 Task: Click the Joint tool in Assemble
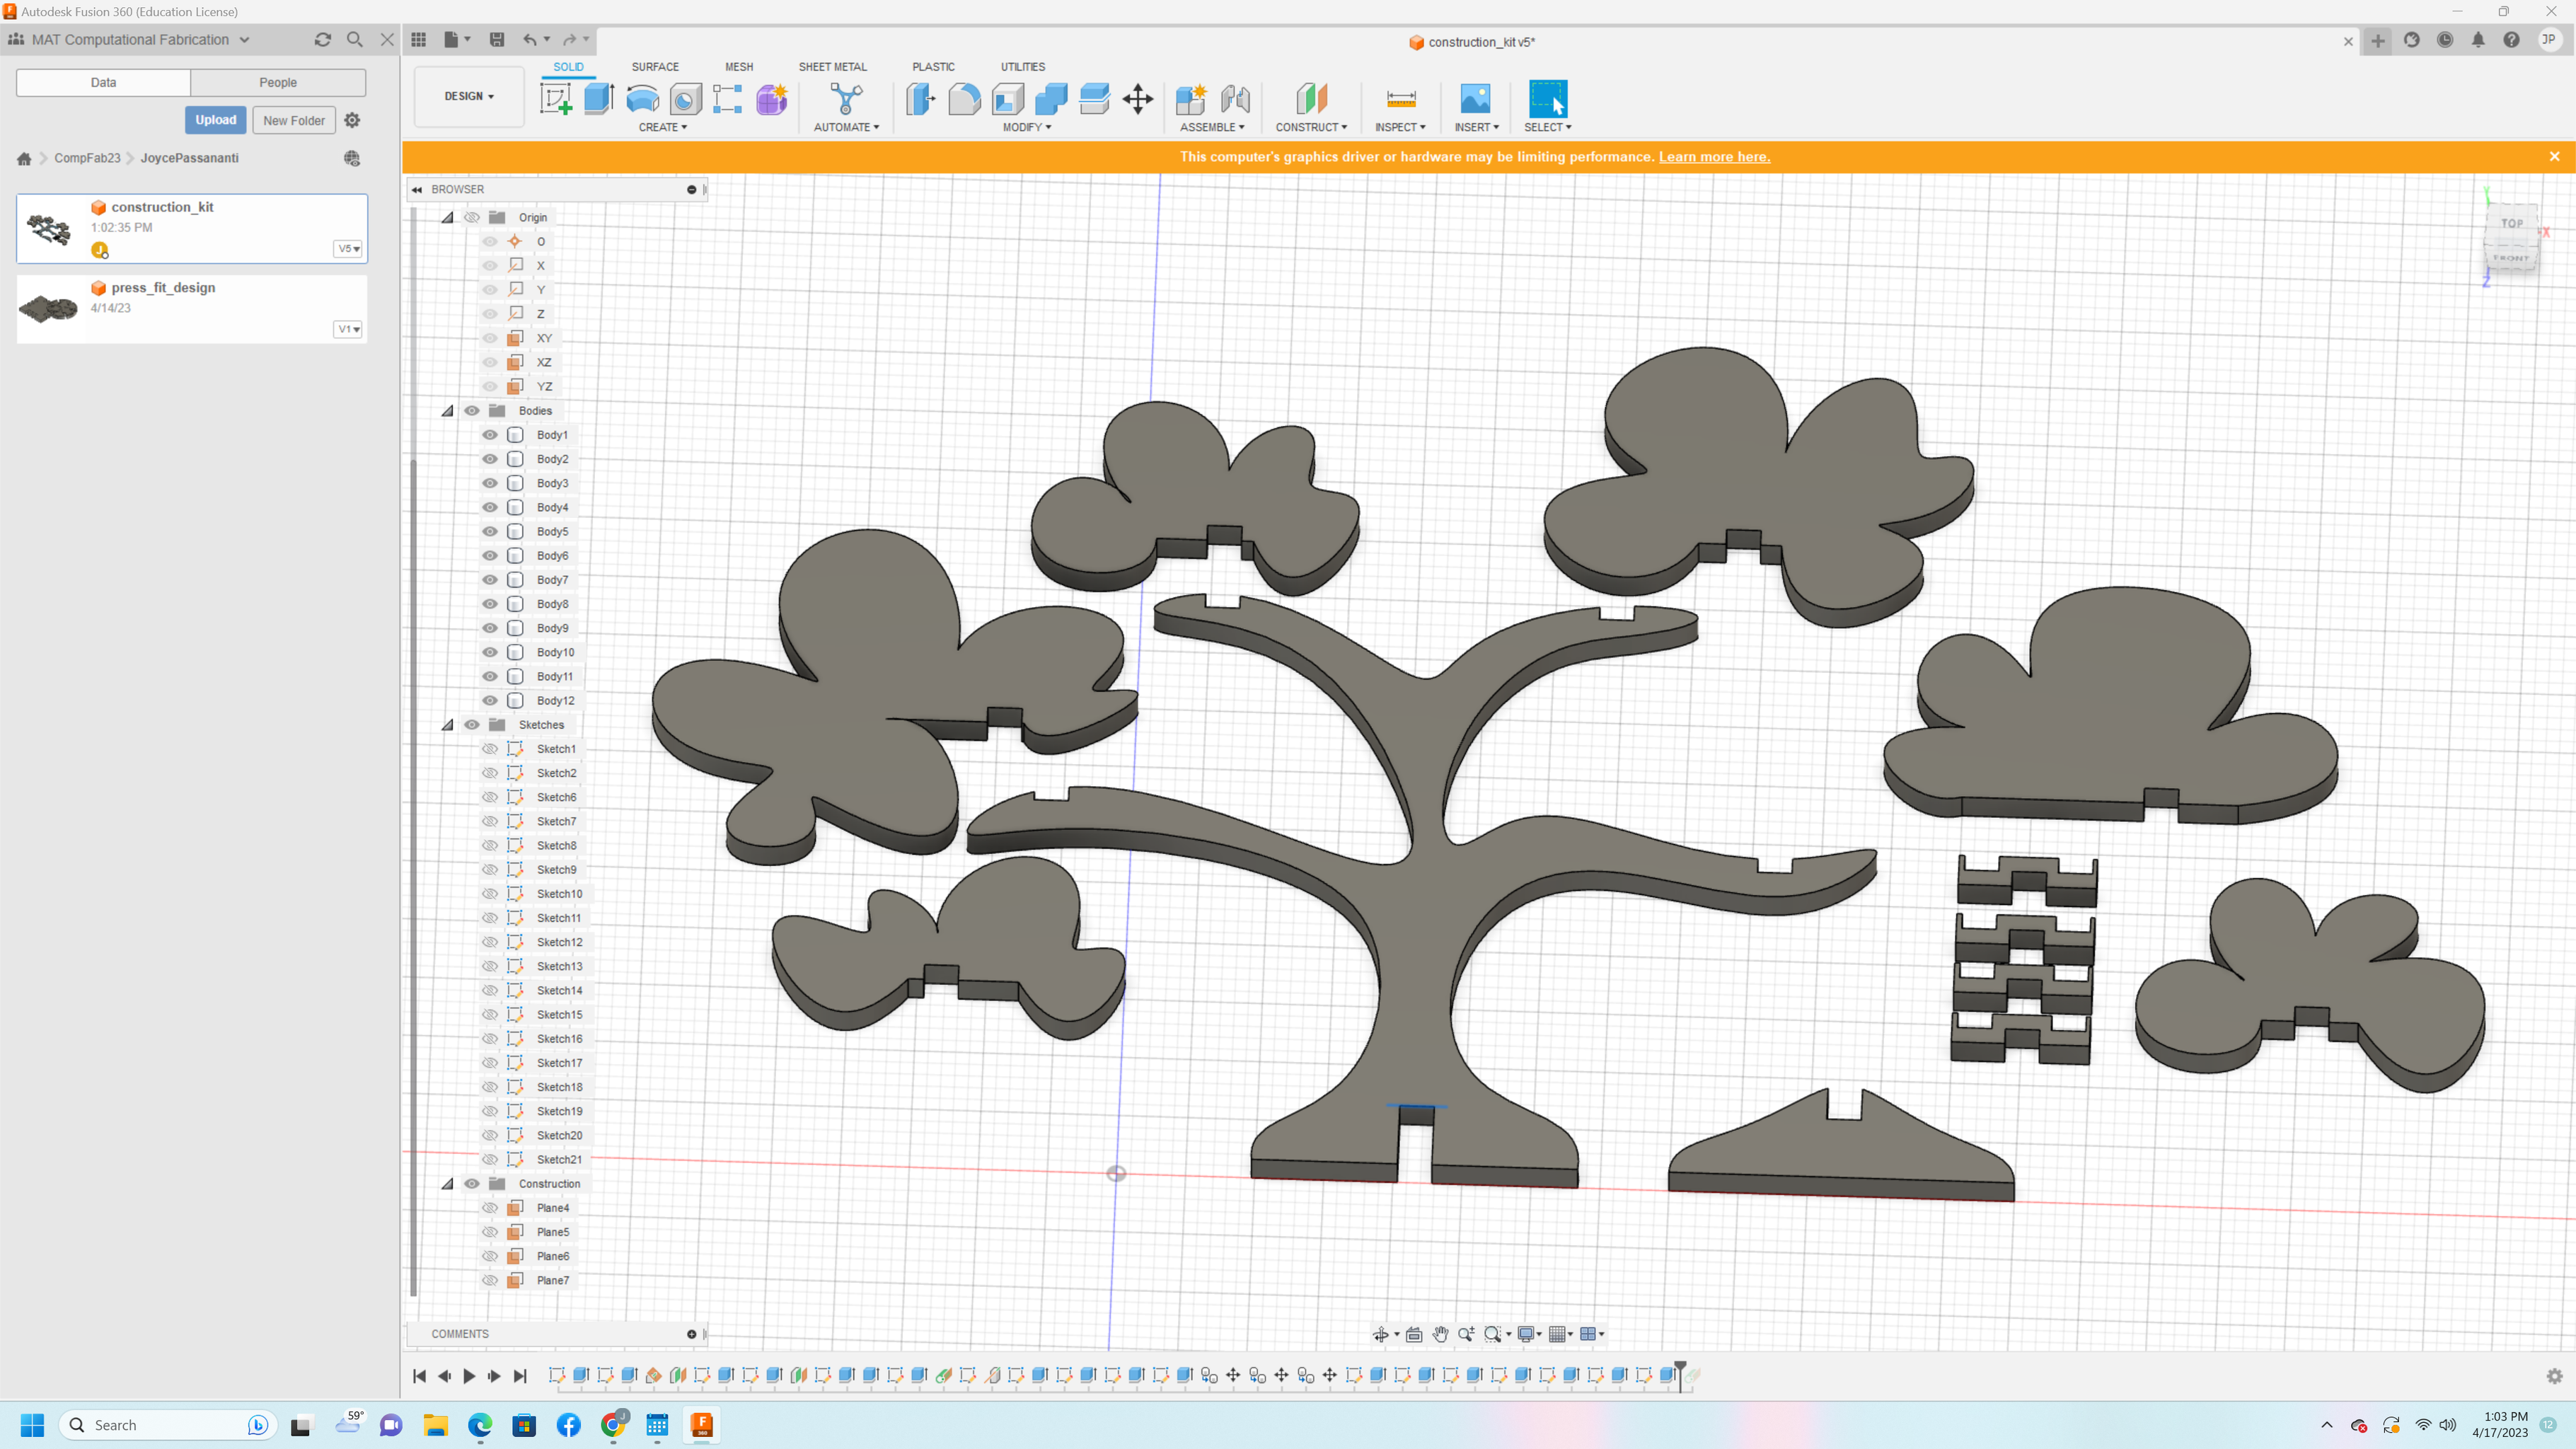pyautogui.click(x=1236, y=99)
